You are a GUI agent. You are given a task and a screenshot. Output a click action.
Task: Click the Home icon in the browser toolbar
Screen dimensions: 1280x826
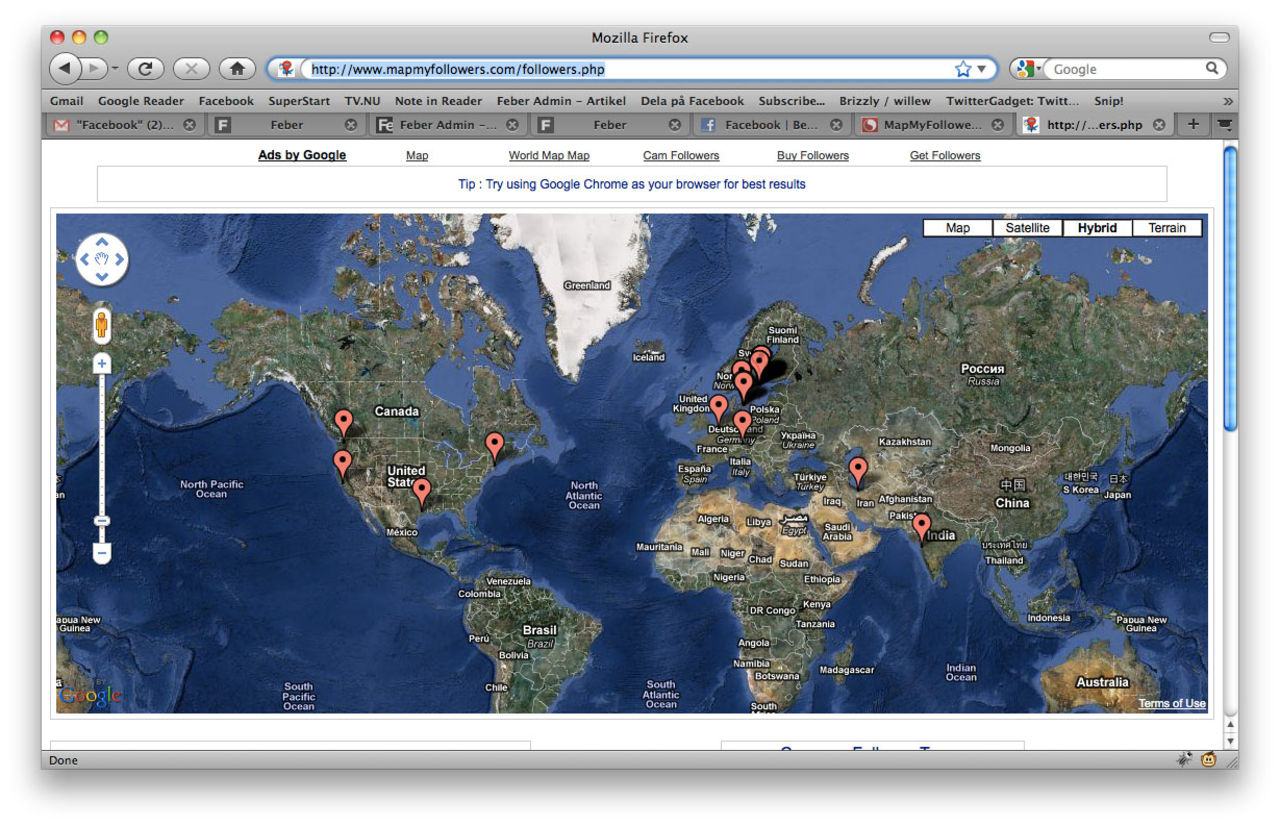pos(235,68)
